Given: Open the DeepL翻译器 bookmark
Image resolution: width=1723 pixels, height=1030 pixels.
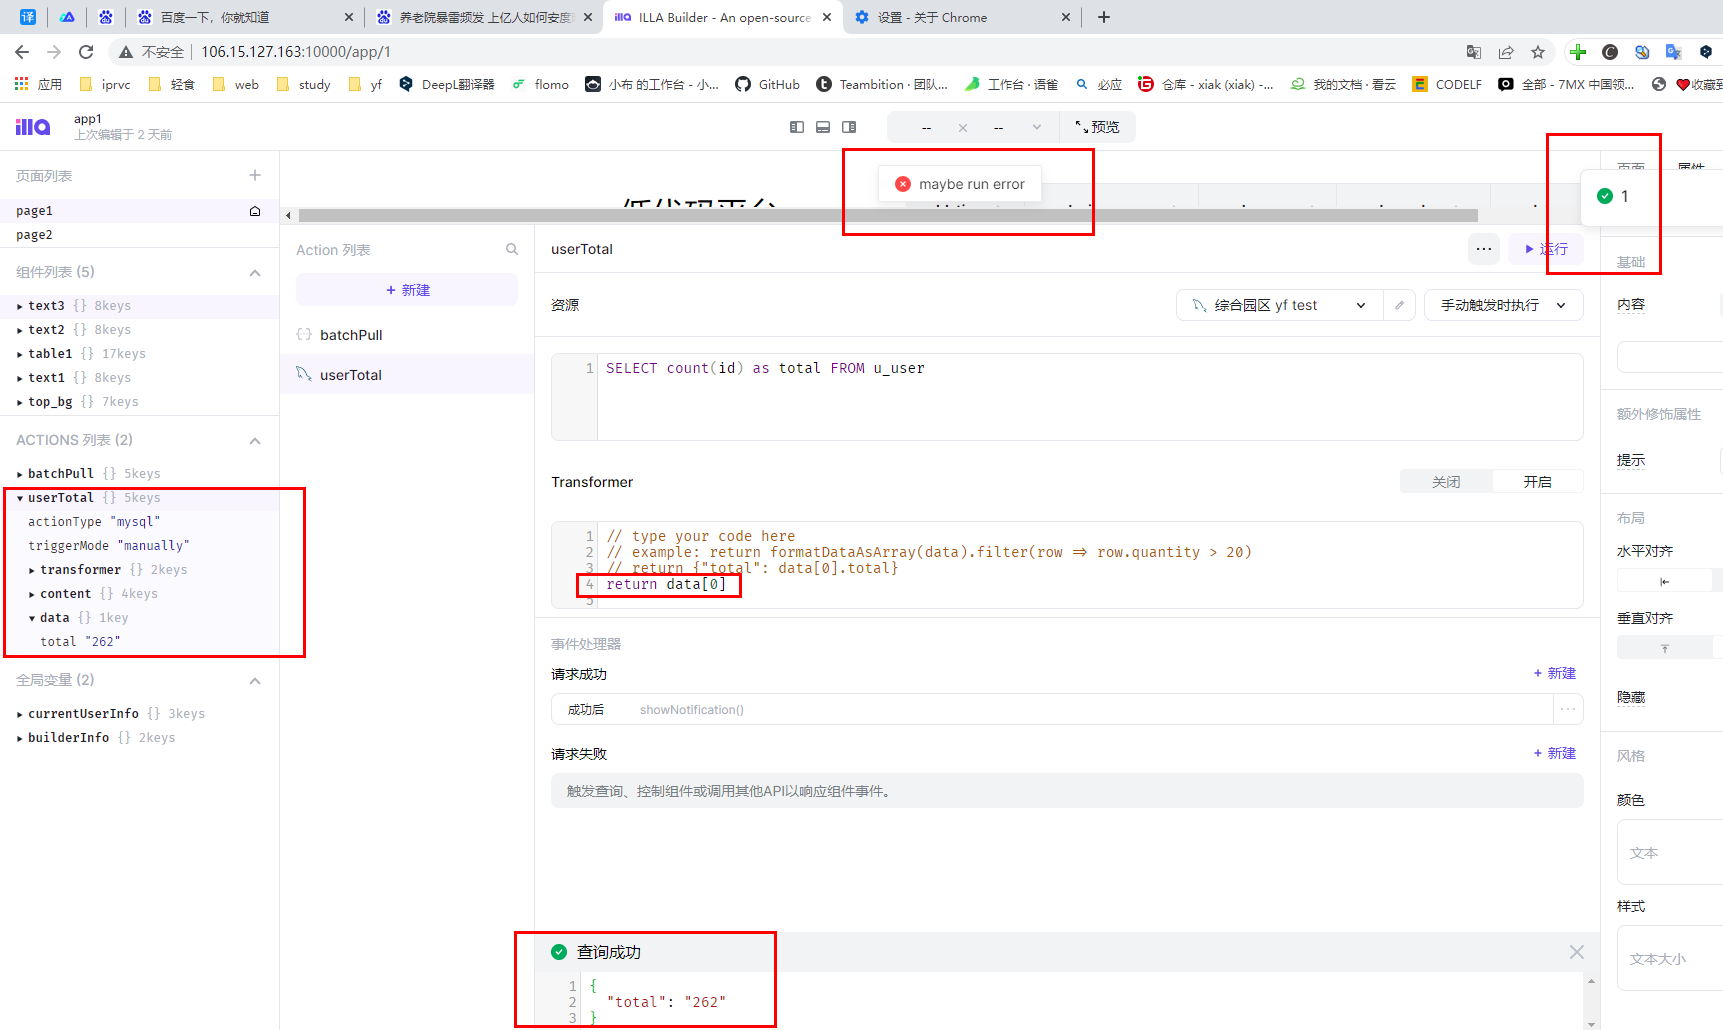Looking at the screenshot, I should coord(446,84).
